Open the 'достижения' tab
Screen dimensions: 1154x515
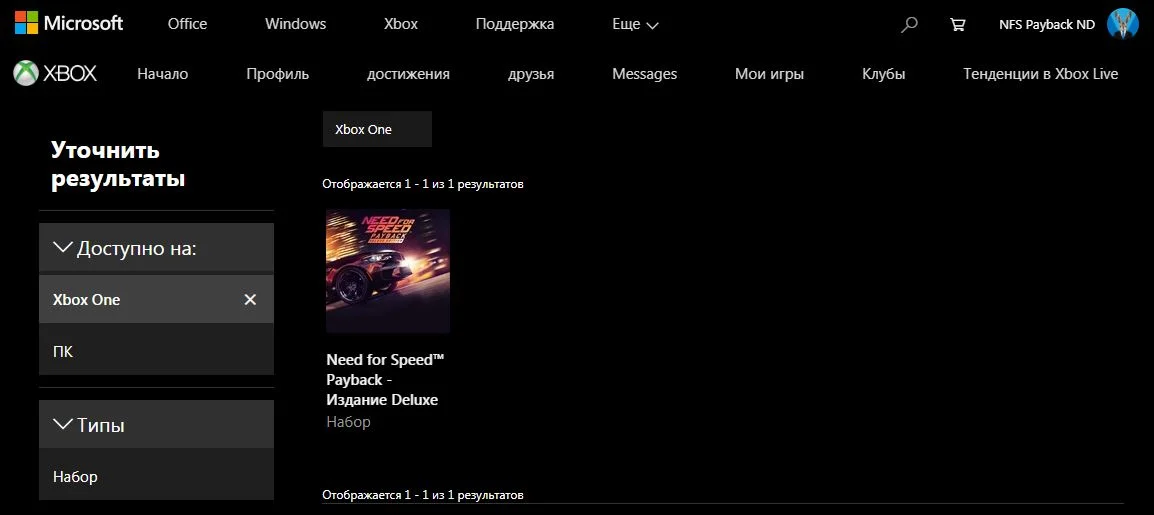click(408, 74)
